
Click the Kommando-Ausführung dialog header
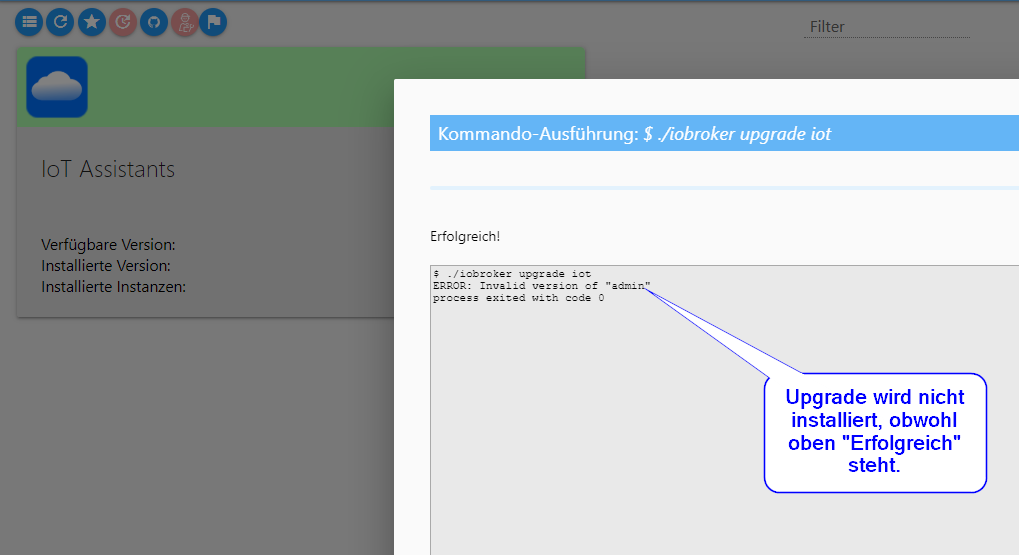pos(724,133)
